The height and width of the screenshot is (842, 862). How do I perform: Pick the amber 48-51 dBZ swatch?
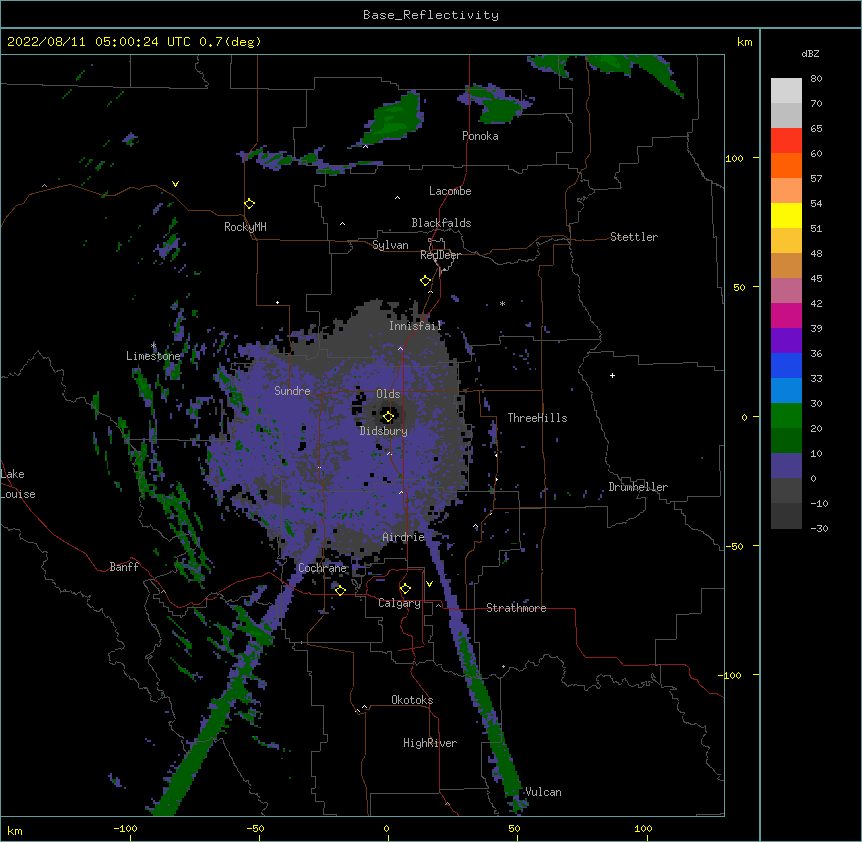point(786,241)
